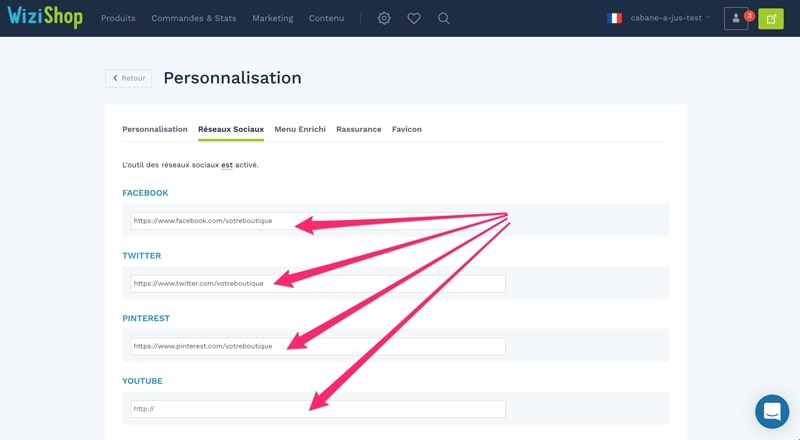Image resolution: width=800 pixels, height=440 pixels.
Task: Go back with the Retour button
Action: click(129, 78)
